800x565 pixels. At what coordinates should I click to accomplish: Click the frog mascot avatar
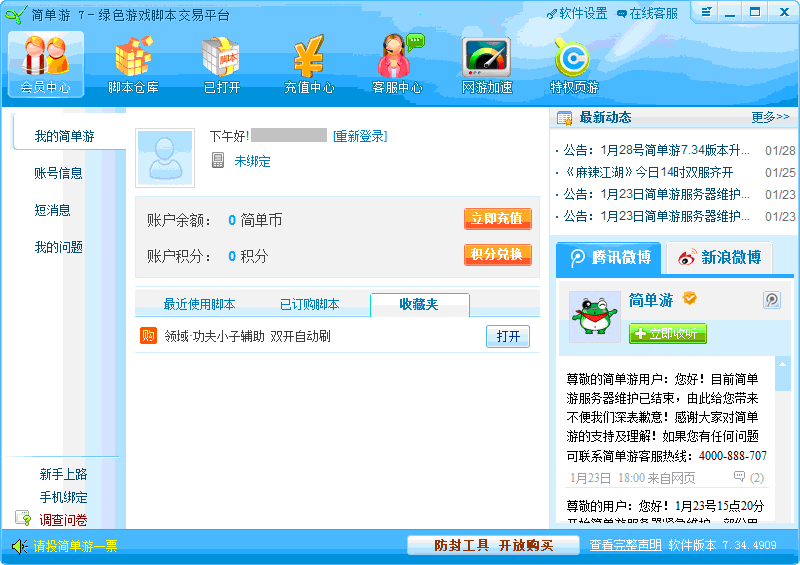pyautogui.click(x=594, y=316)
